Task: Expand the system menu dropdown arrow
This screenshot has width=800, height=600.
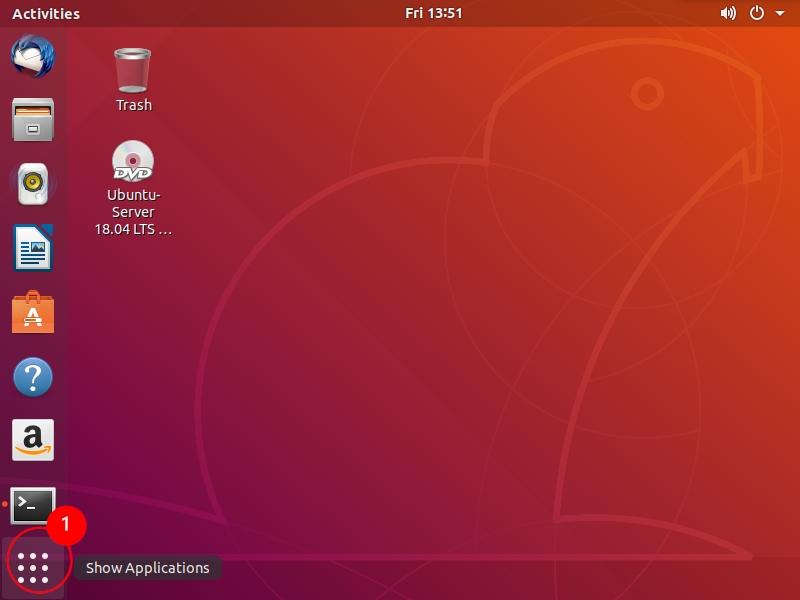Action: [x=780, y=14]
